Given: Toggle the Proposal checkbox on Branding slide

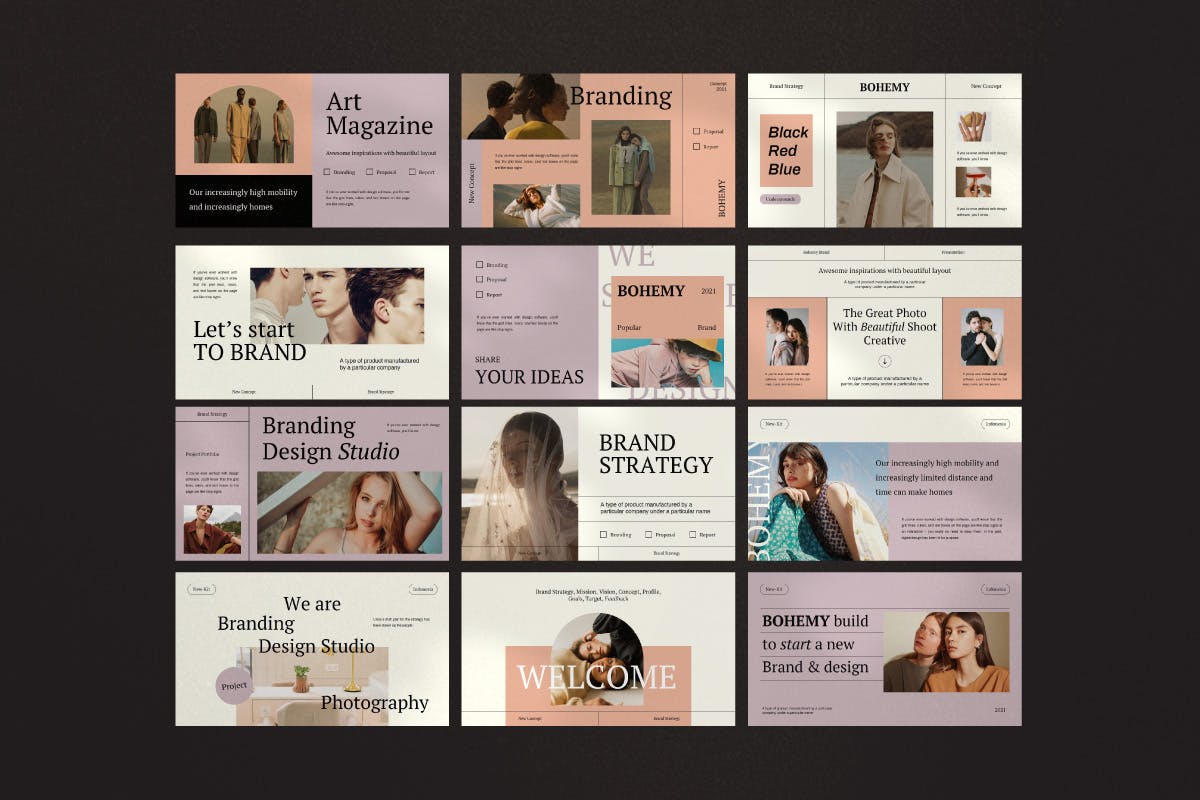Looking at the screenshot, I should [696, 131].
